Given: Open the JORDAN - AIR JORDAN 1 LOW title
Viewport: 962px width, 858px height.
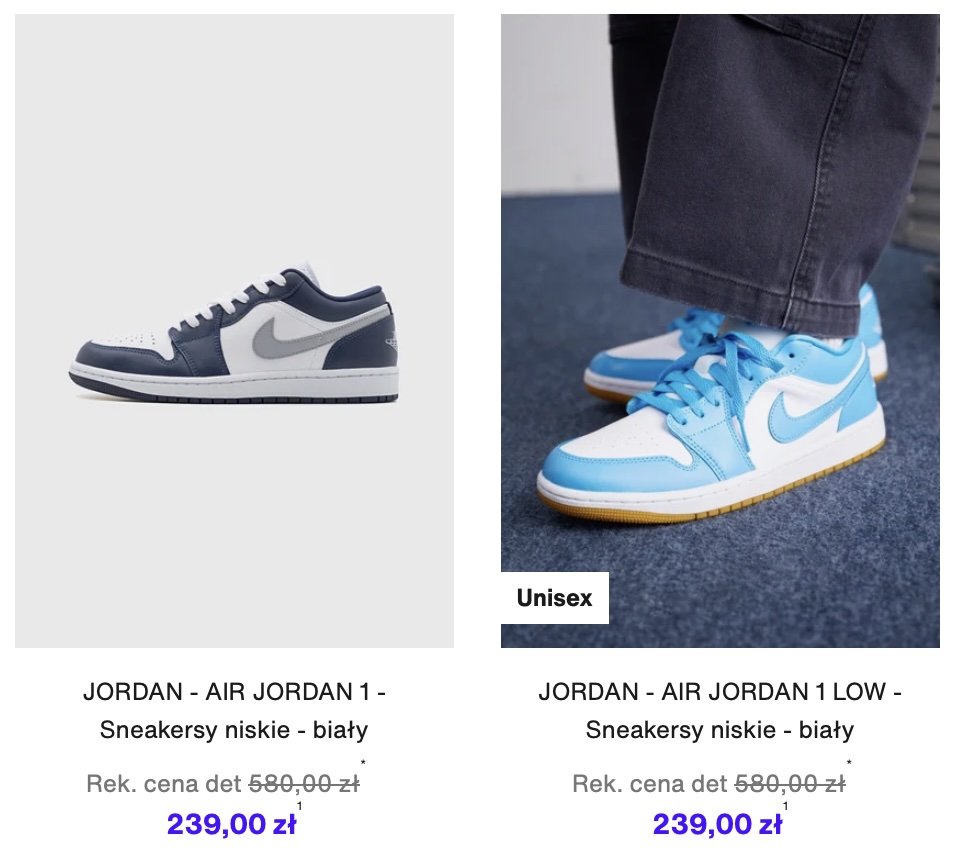Looking at the screenshot, I should [x=720, y=692].
